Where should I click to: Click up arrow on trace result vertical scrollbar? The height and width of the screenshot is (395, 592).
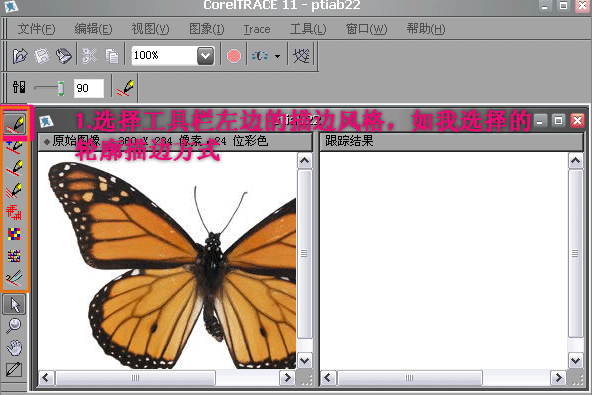(x=575, y=161)
